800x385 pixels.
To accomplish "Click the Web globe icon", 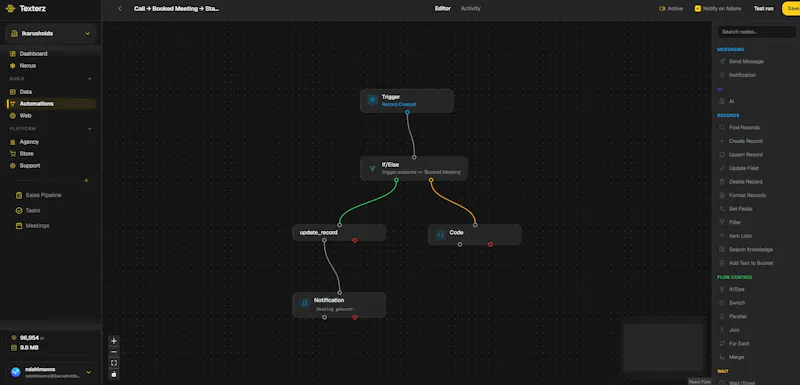I will pos(13,116).
